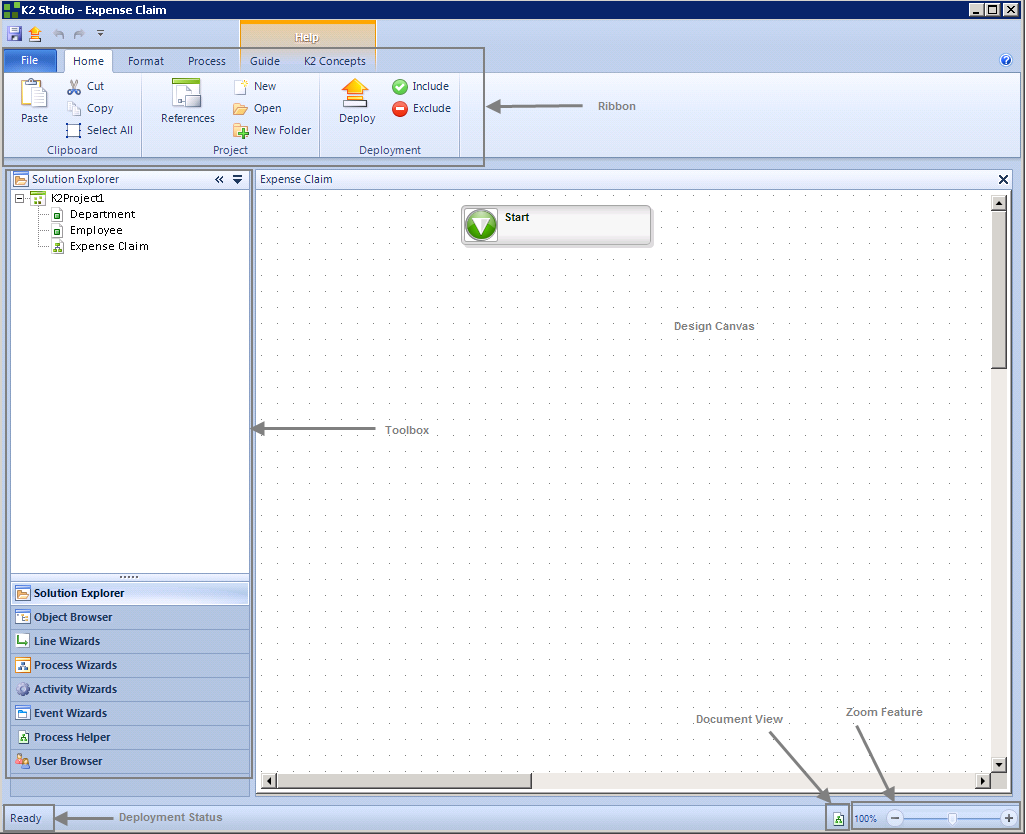
Task: Open the Process ribbon tab
Action: (207, 61)
